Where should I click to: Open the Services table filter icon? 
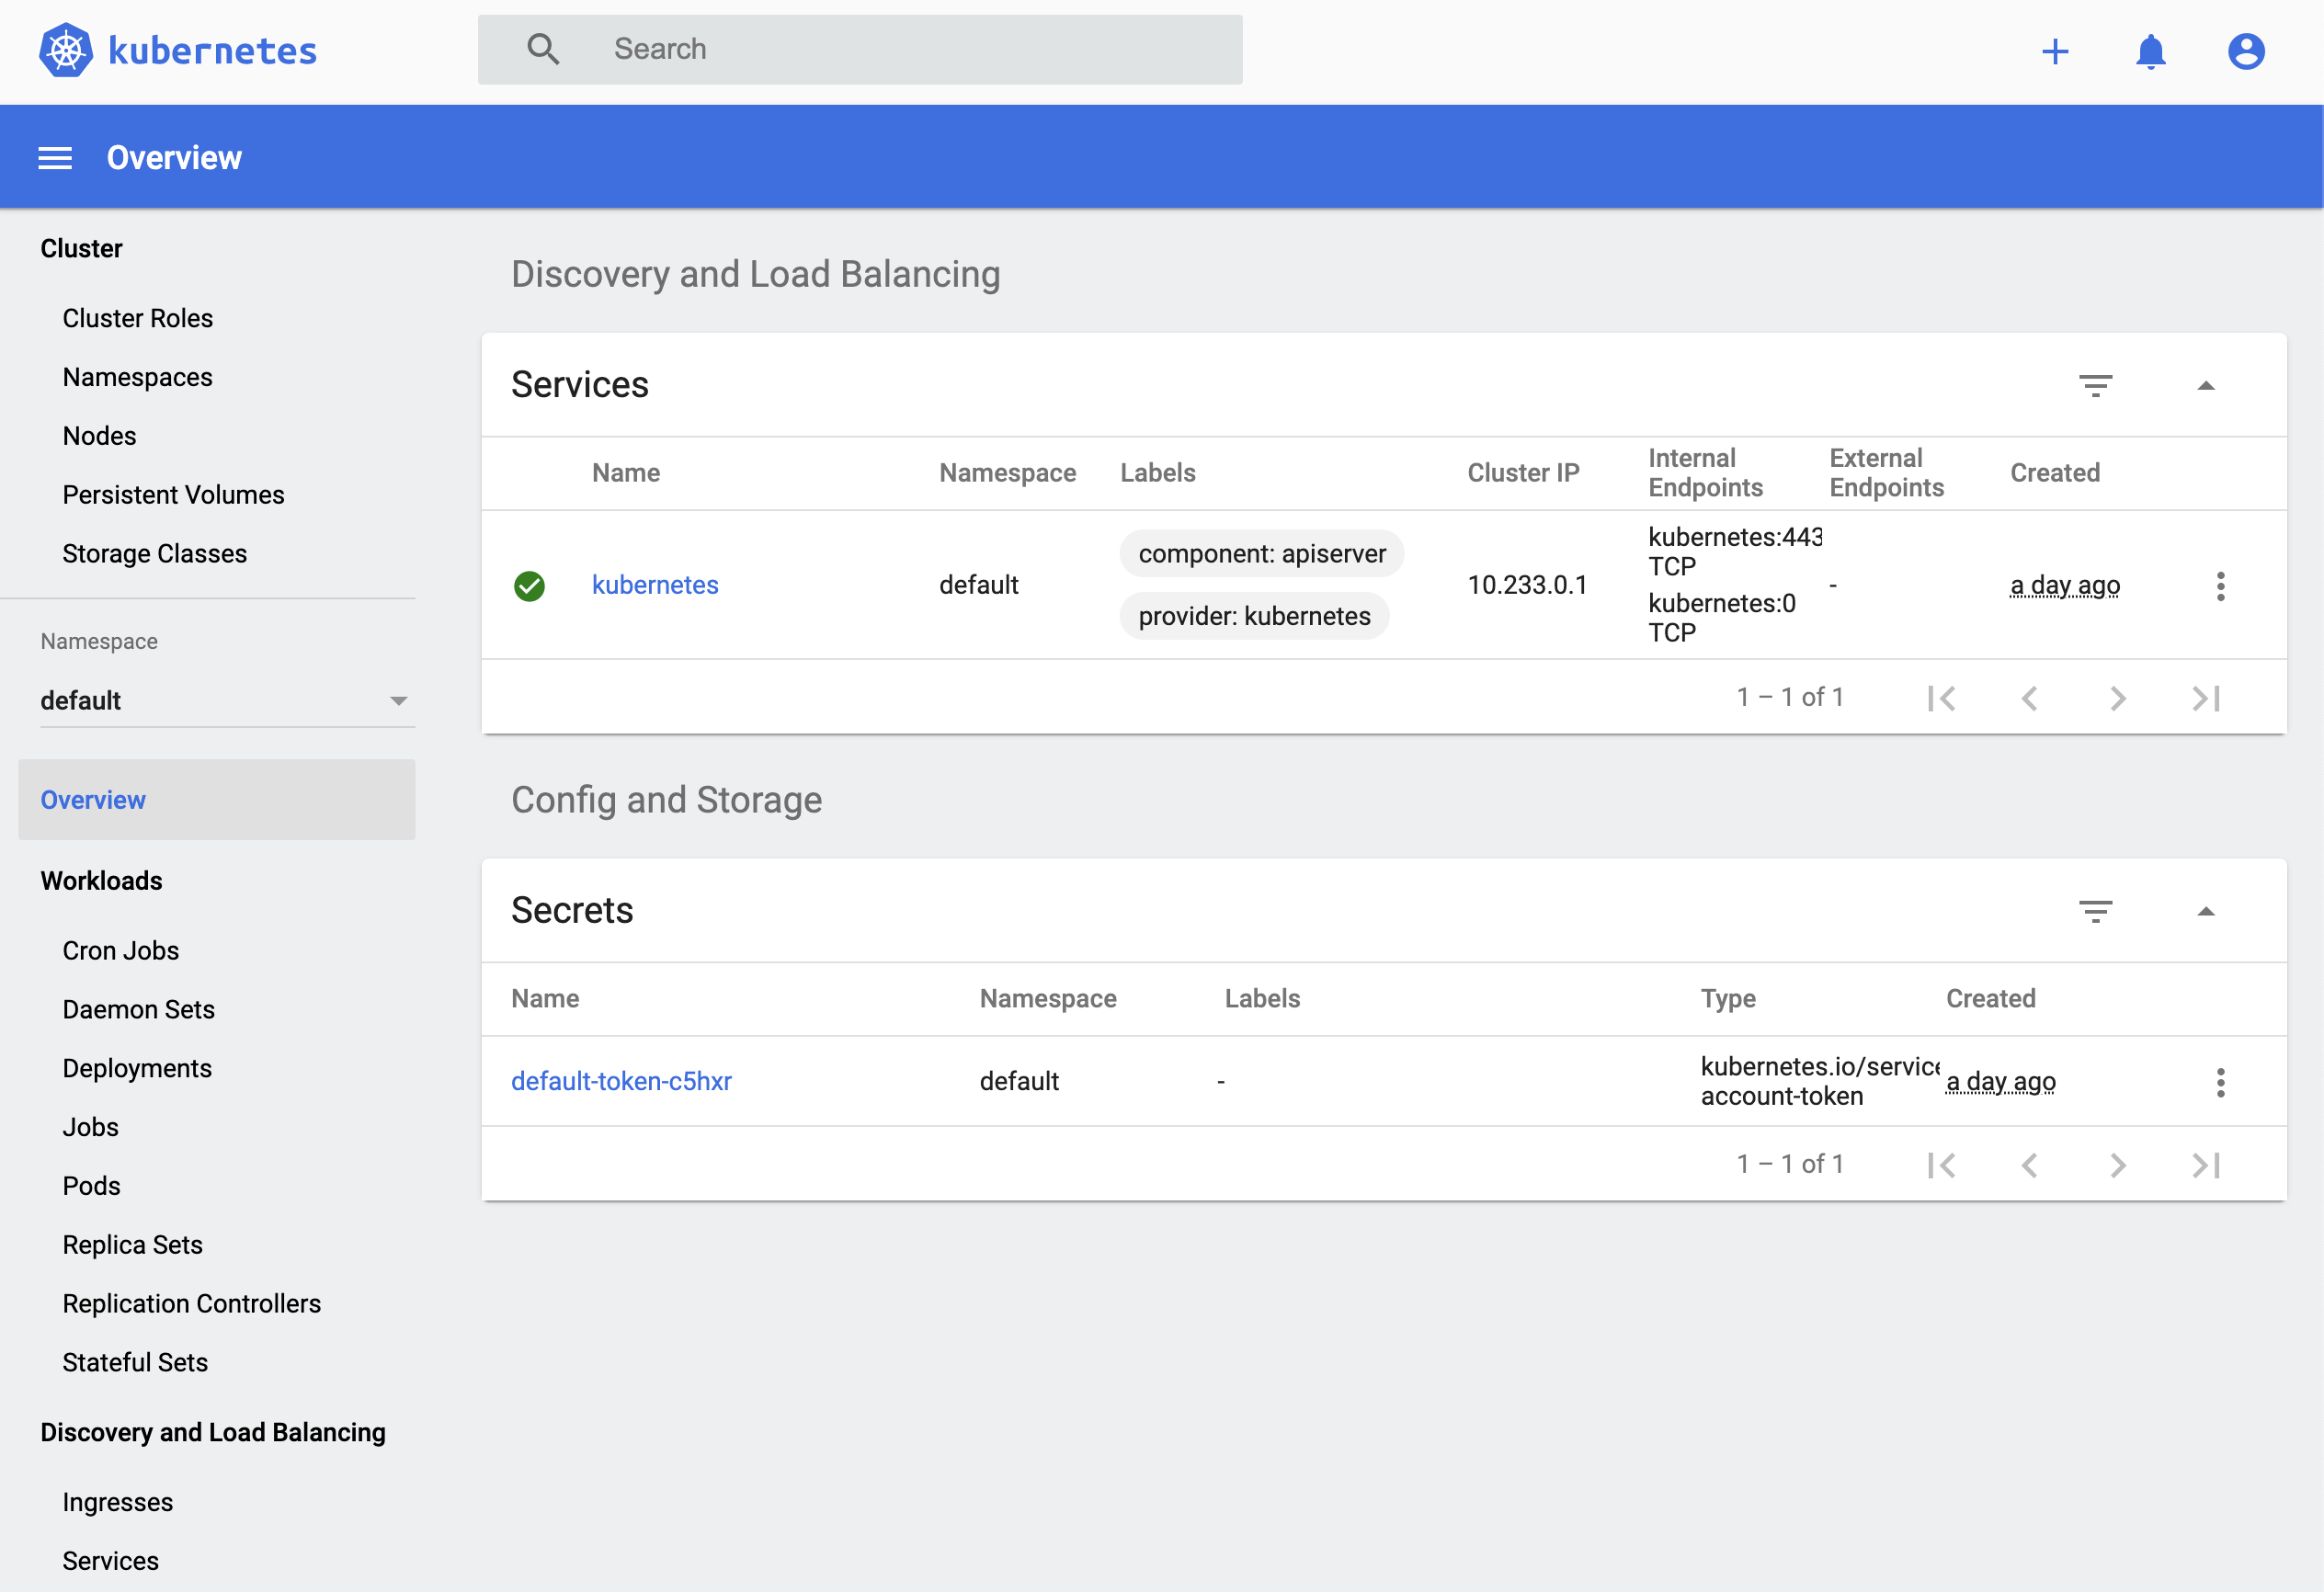pyautogui.click(x=2095, y=385)
